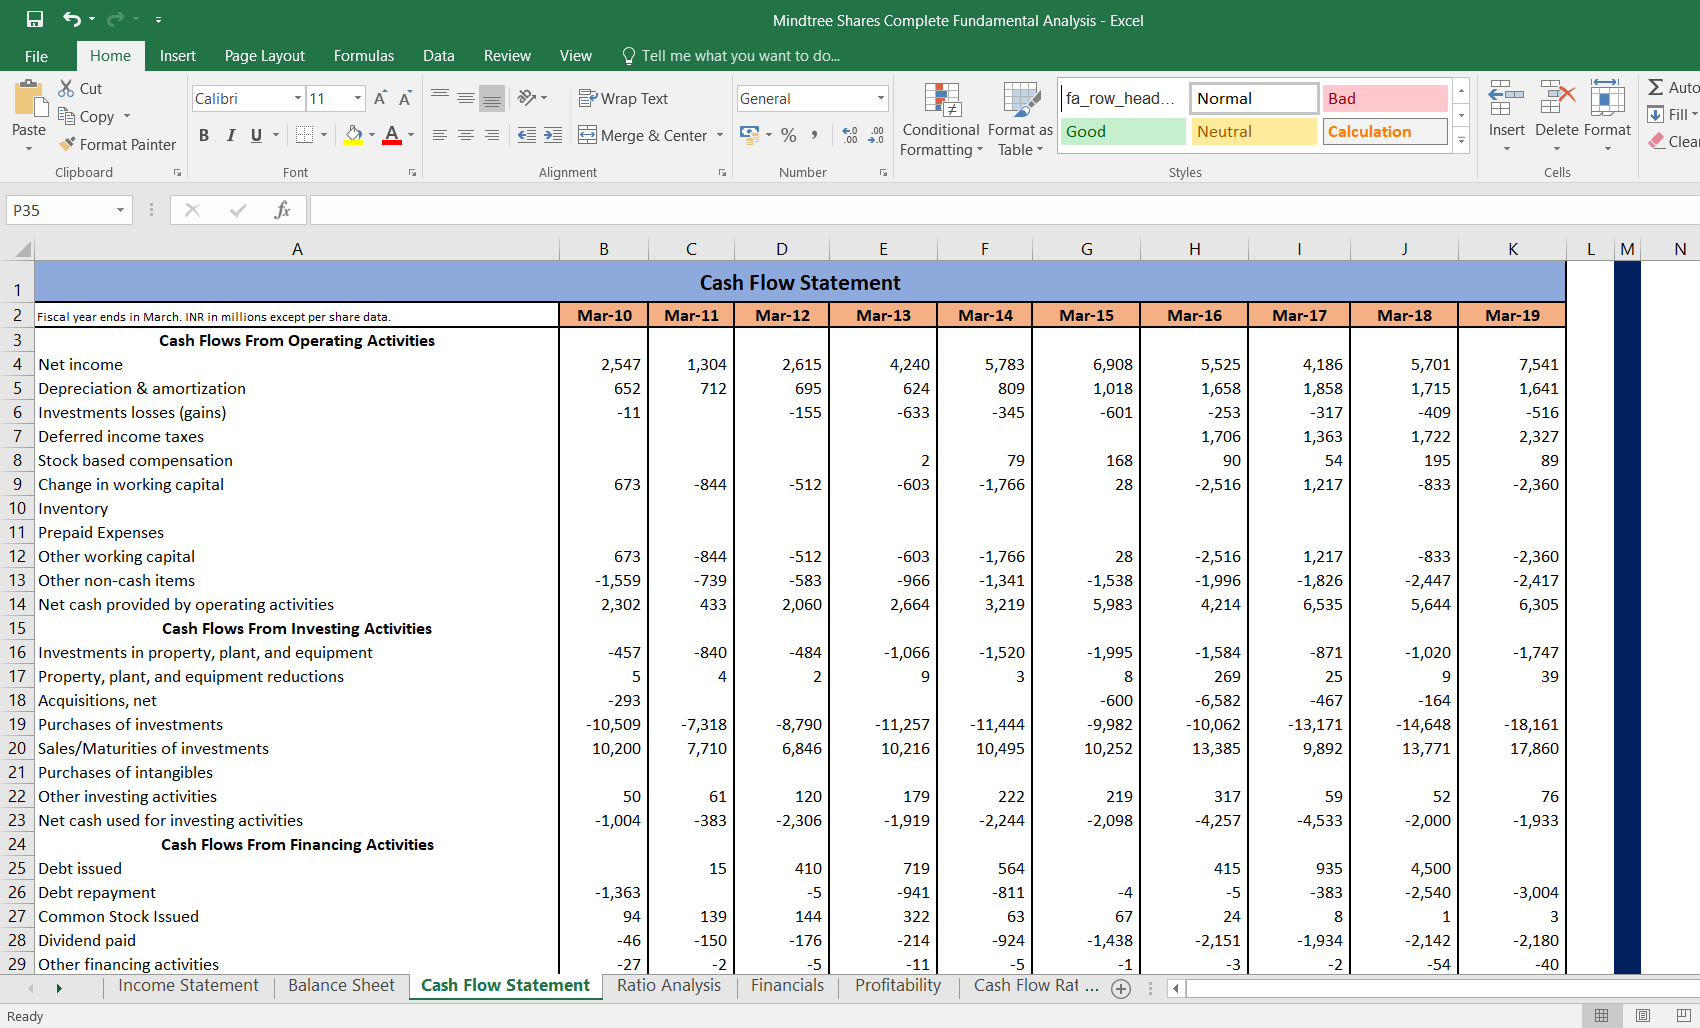Apply the Neutral cell style
This screenshot has height=1028, width=1700.
pos(1254,131)
